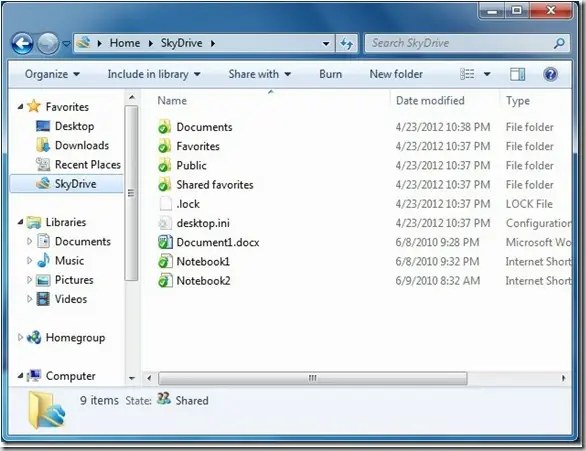Toggle the preview pane icon

[x=517, y=74]
